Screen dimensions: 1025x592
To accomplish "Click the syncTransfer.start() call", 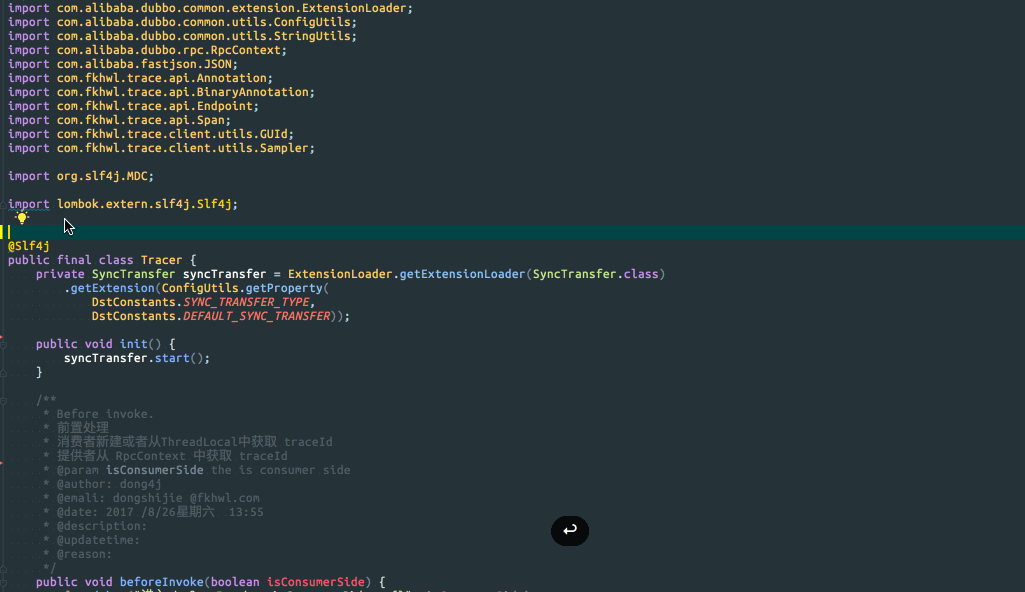I will [137, 358].
